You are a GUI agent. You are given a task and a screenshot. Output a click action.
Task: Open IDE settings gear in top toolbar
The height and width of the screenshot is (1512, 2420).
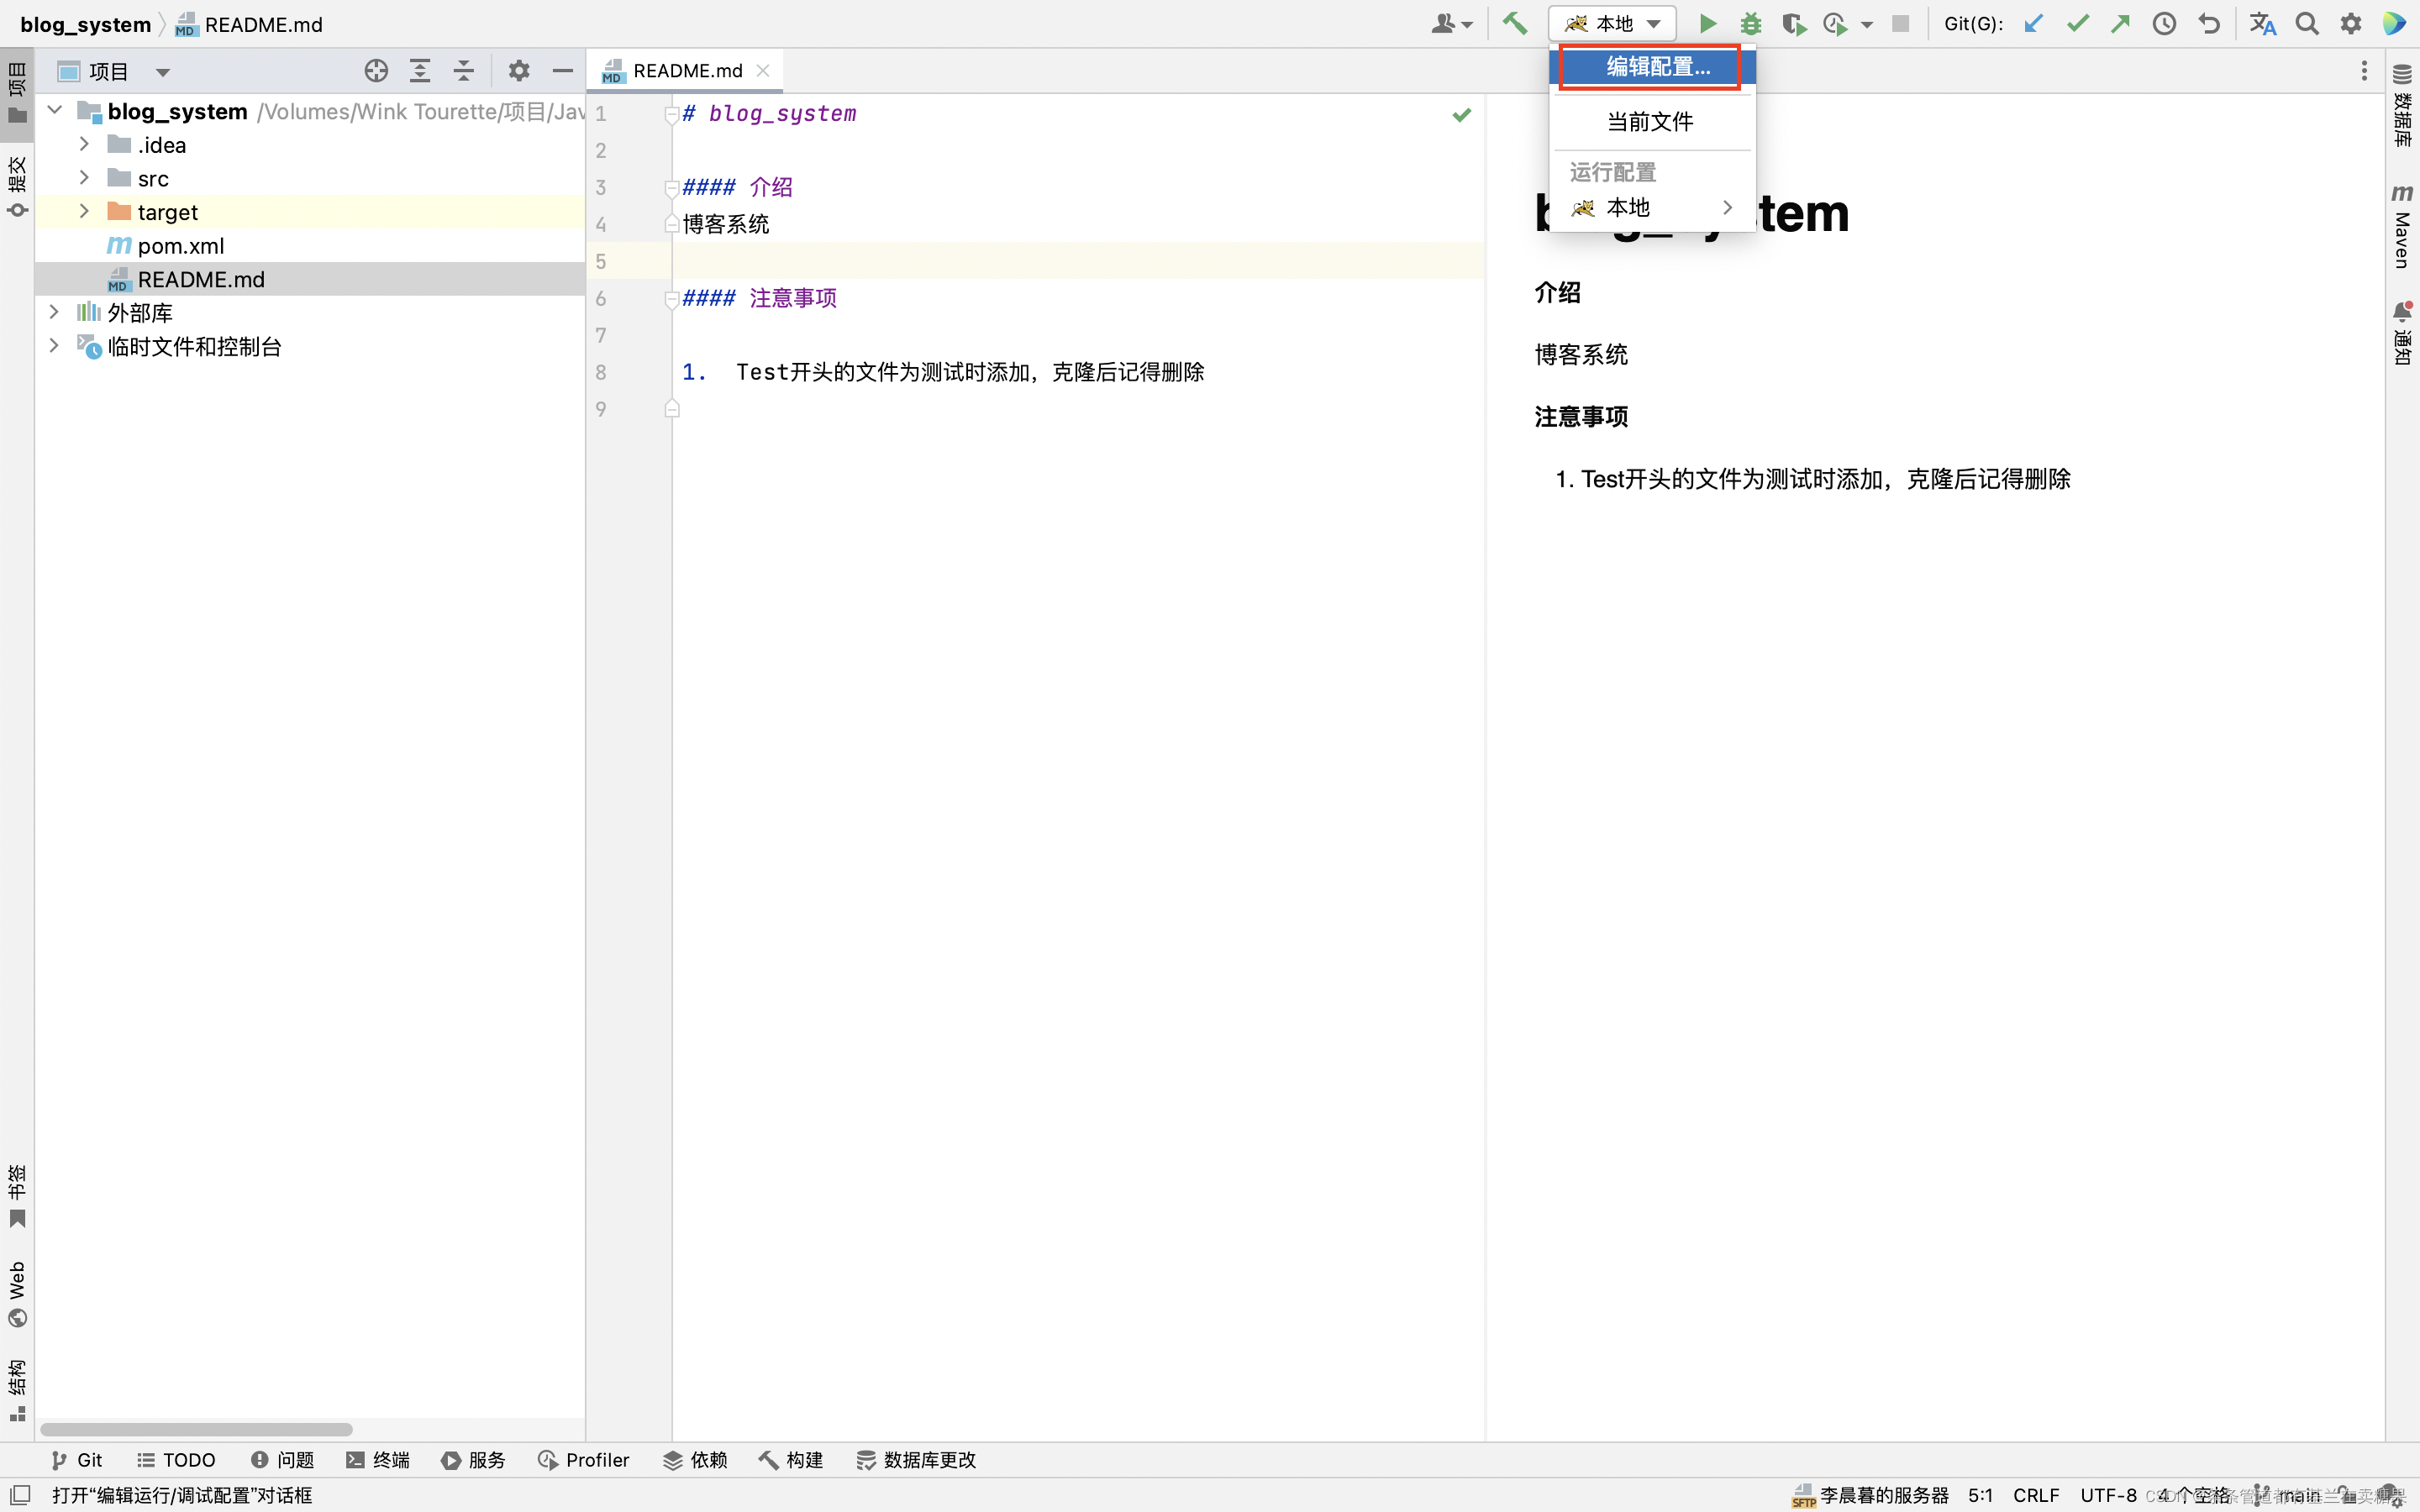(x=2351, y=24)
